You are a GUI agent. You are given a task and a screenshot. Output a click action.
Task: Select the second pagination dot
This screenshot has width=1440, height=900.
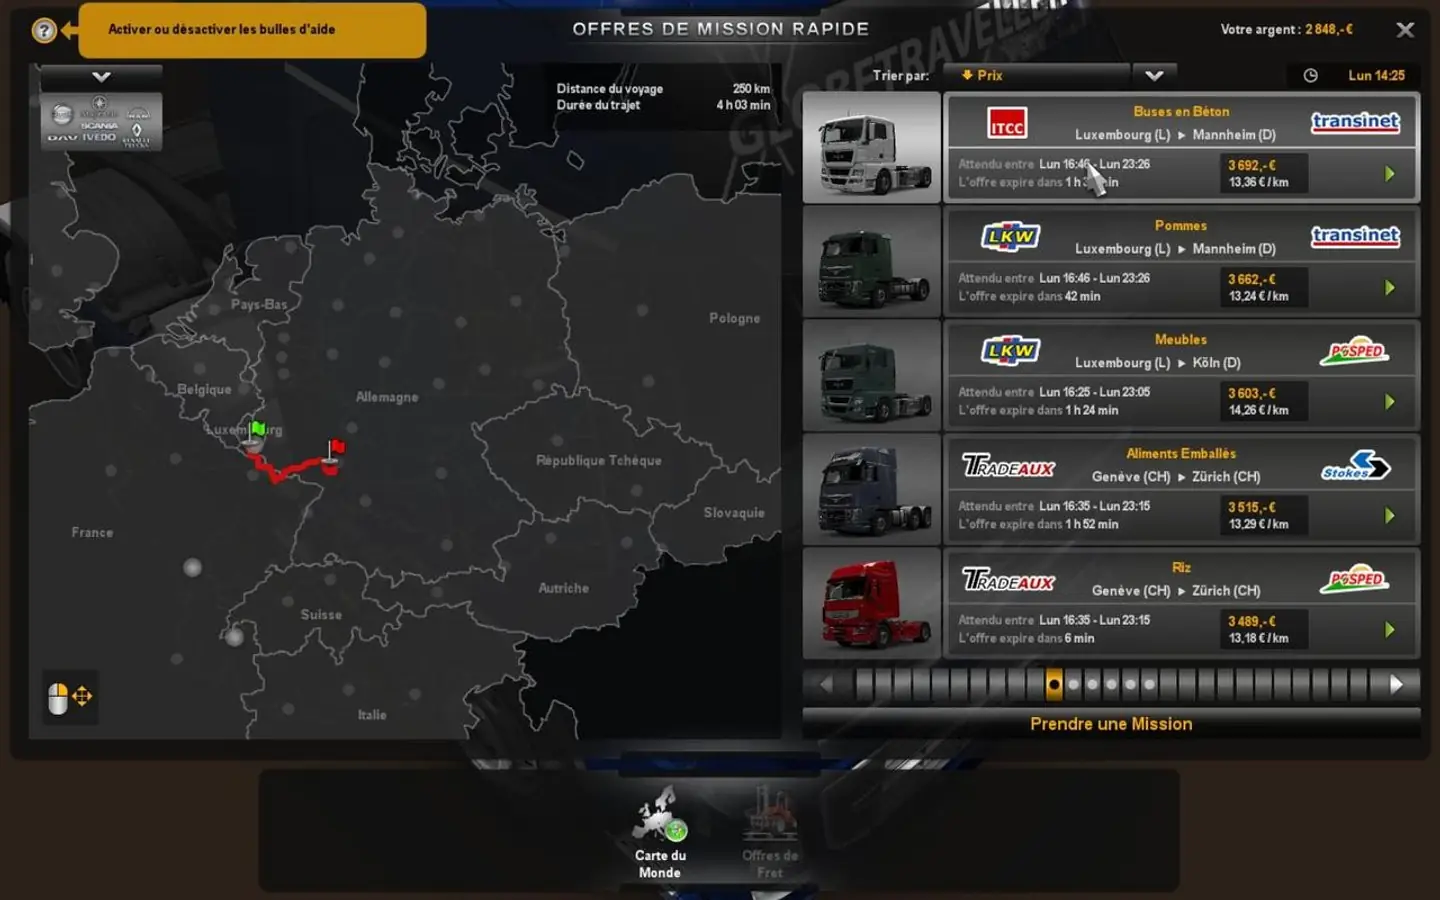[x=1072, y=684]
